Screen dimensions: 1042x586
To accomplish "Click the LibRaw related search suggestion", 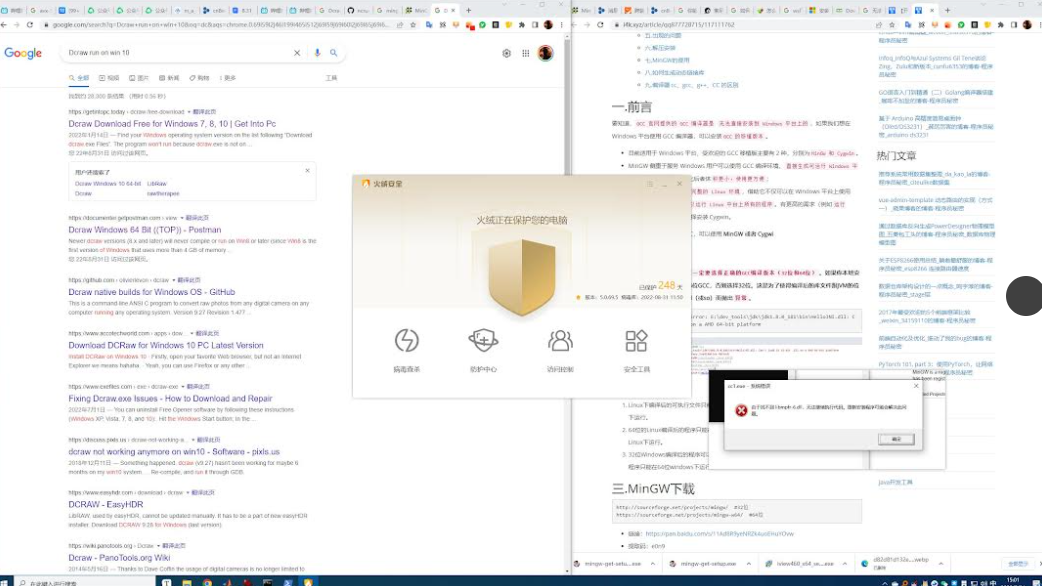I will coord(157,183).
